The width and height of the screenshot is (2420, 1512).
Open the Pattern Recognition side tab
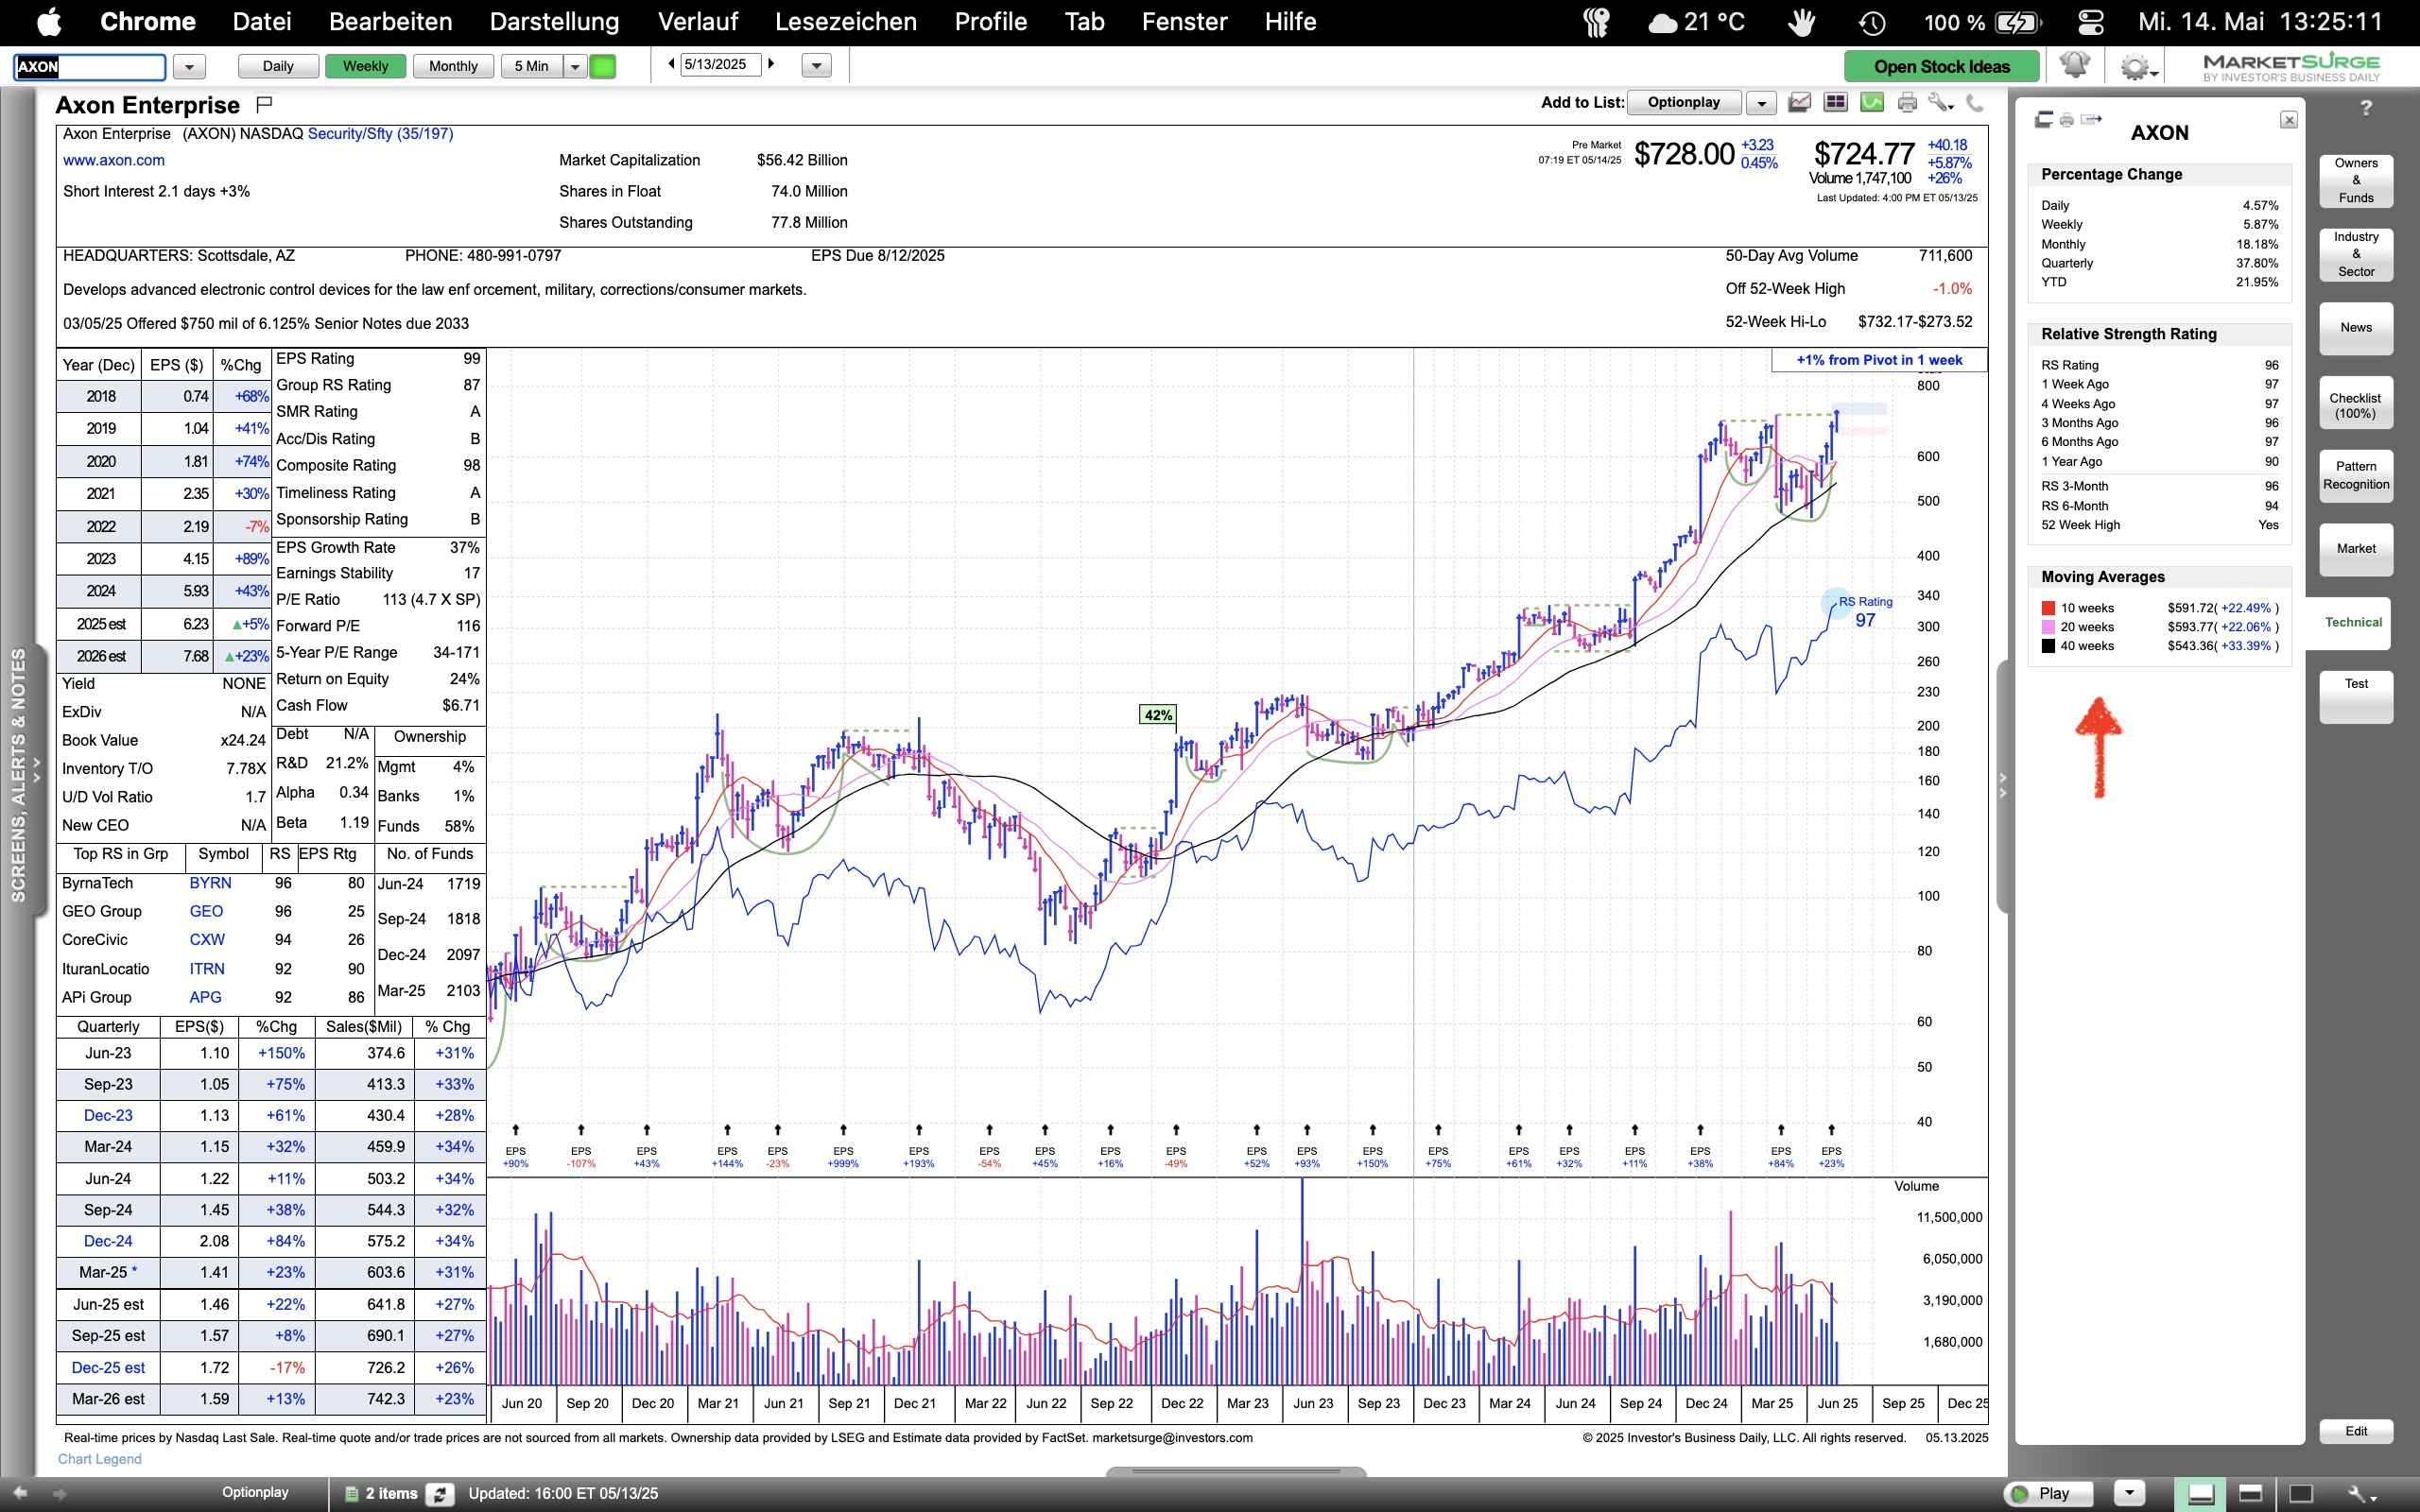click(x=2355, y=475)
